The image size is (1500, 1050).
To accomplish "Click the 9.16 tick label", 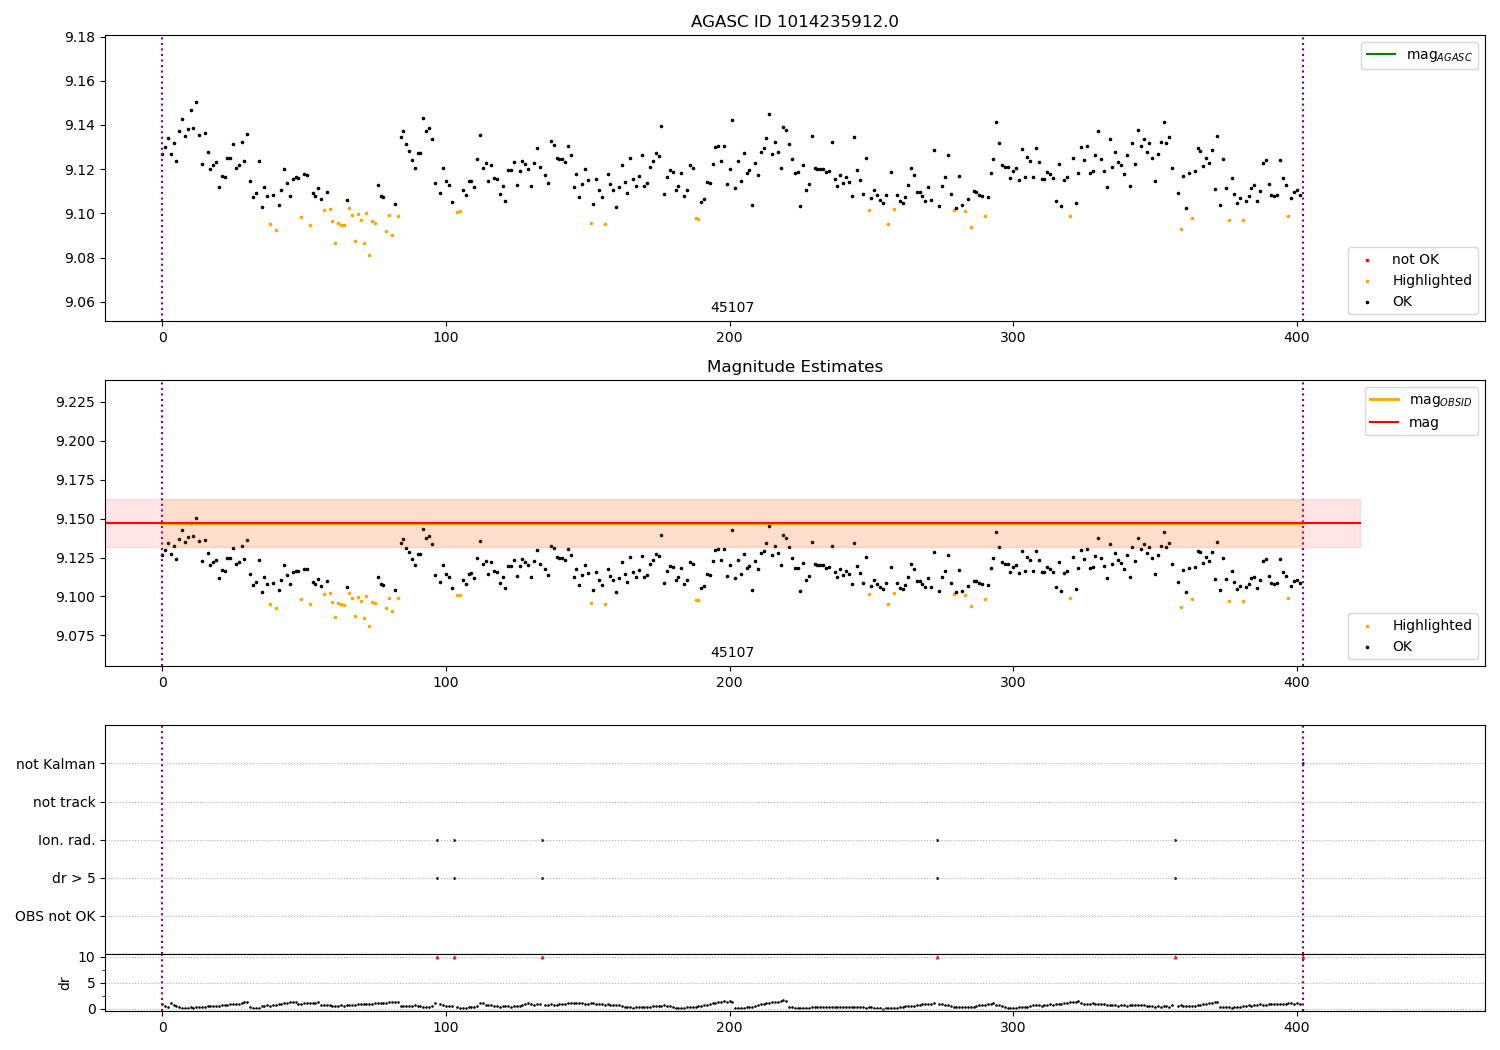I will 79,82.
